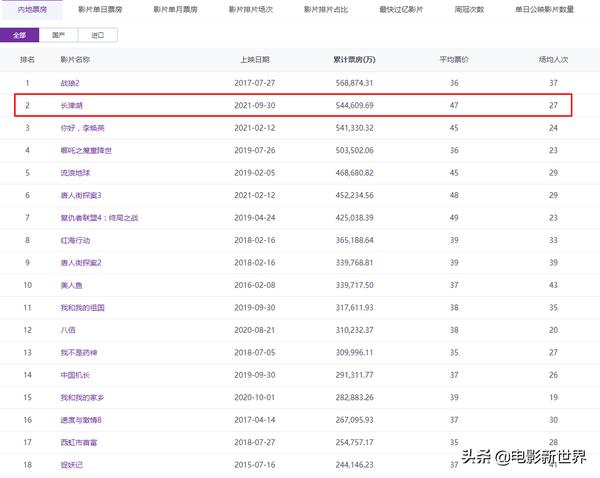
Task: Click the box office value 452,234.56
Action: [x=354, y=196]
